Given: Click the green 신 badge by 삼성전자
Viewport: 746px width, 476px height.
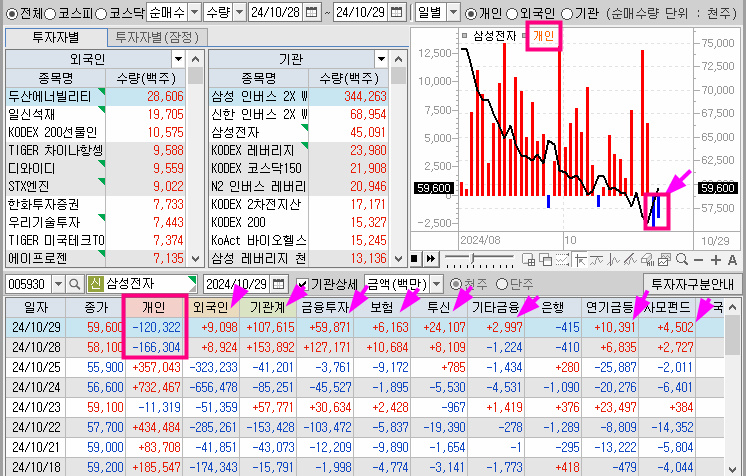Looking at the screenshot, I should [95, 284].
